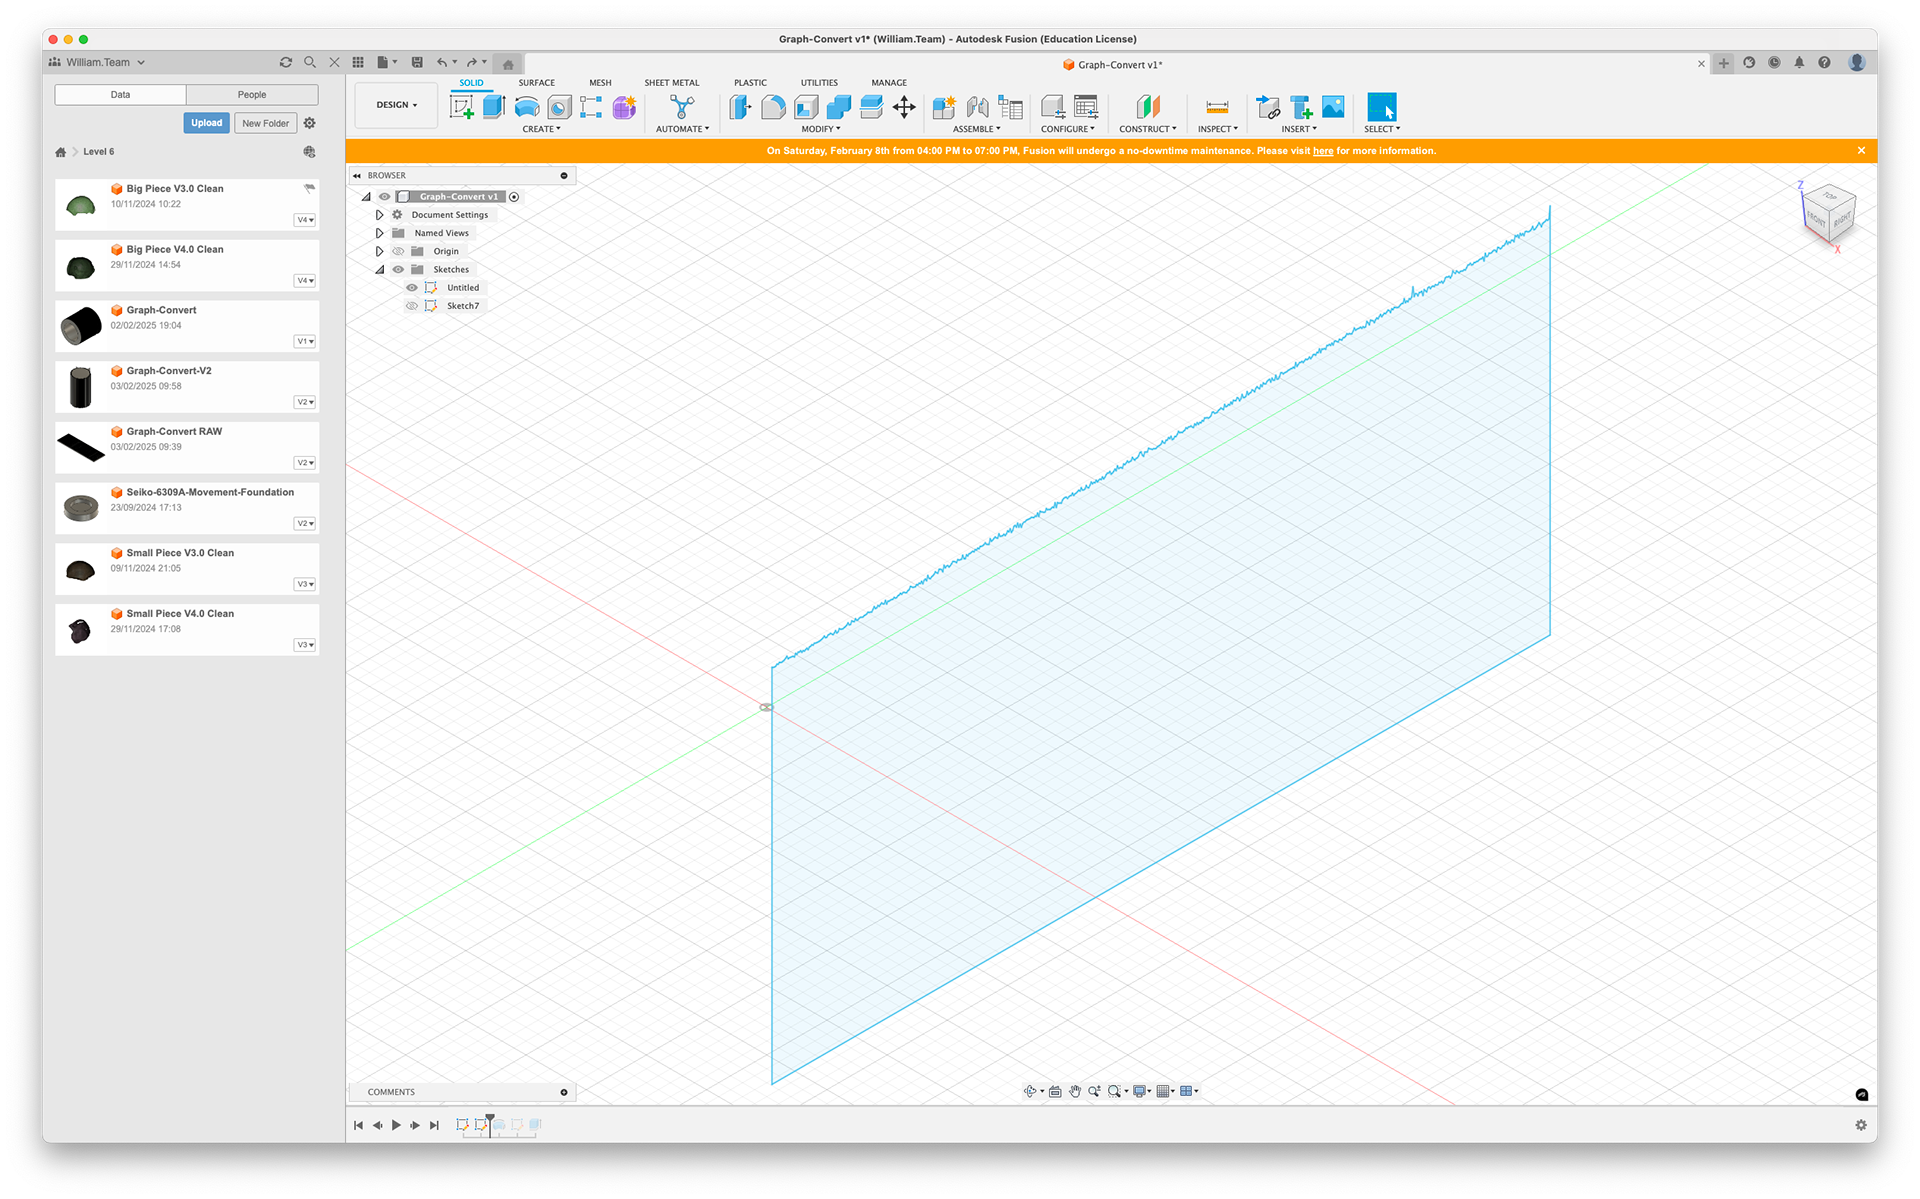Click the Insert Canvas image icon

(1333, 107)
